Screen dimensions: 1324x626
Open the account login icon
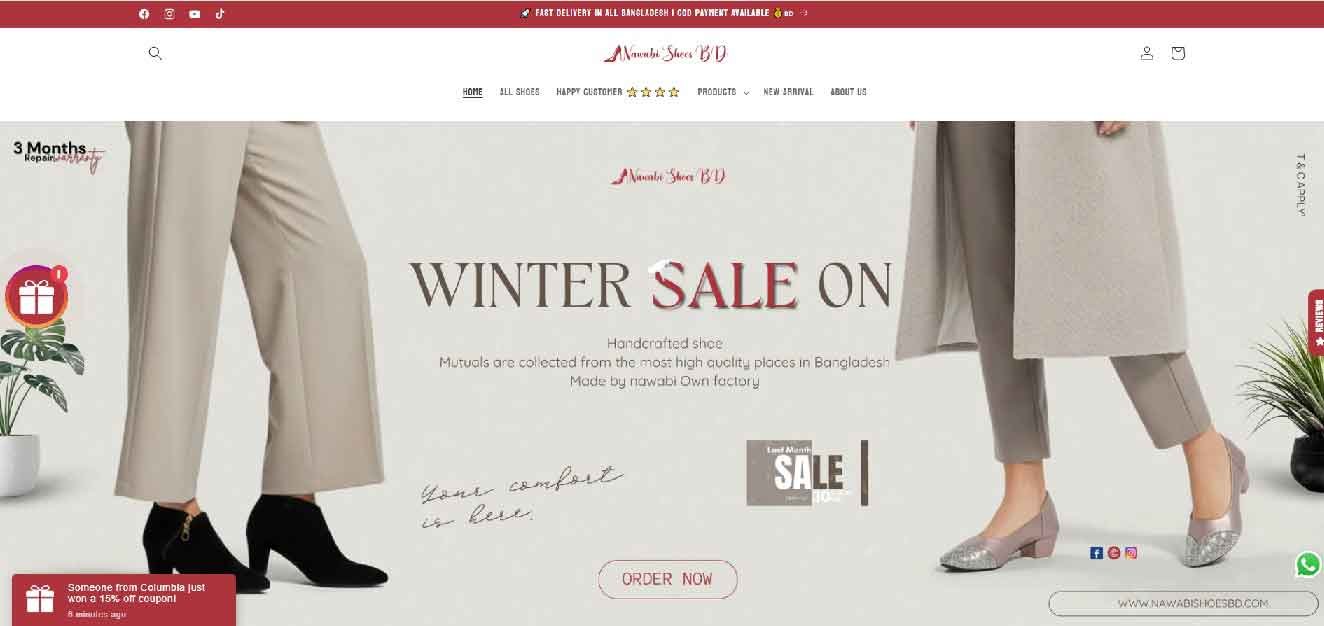pos(1147,53)
